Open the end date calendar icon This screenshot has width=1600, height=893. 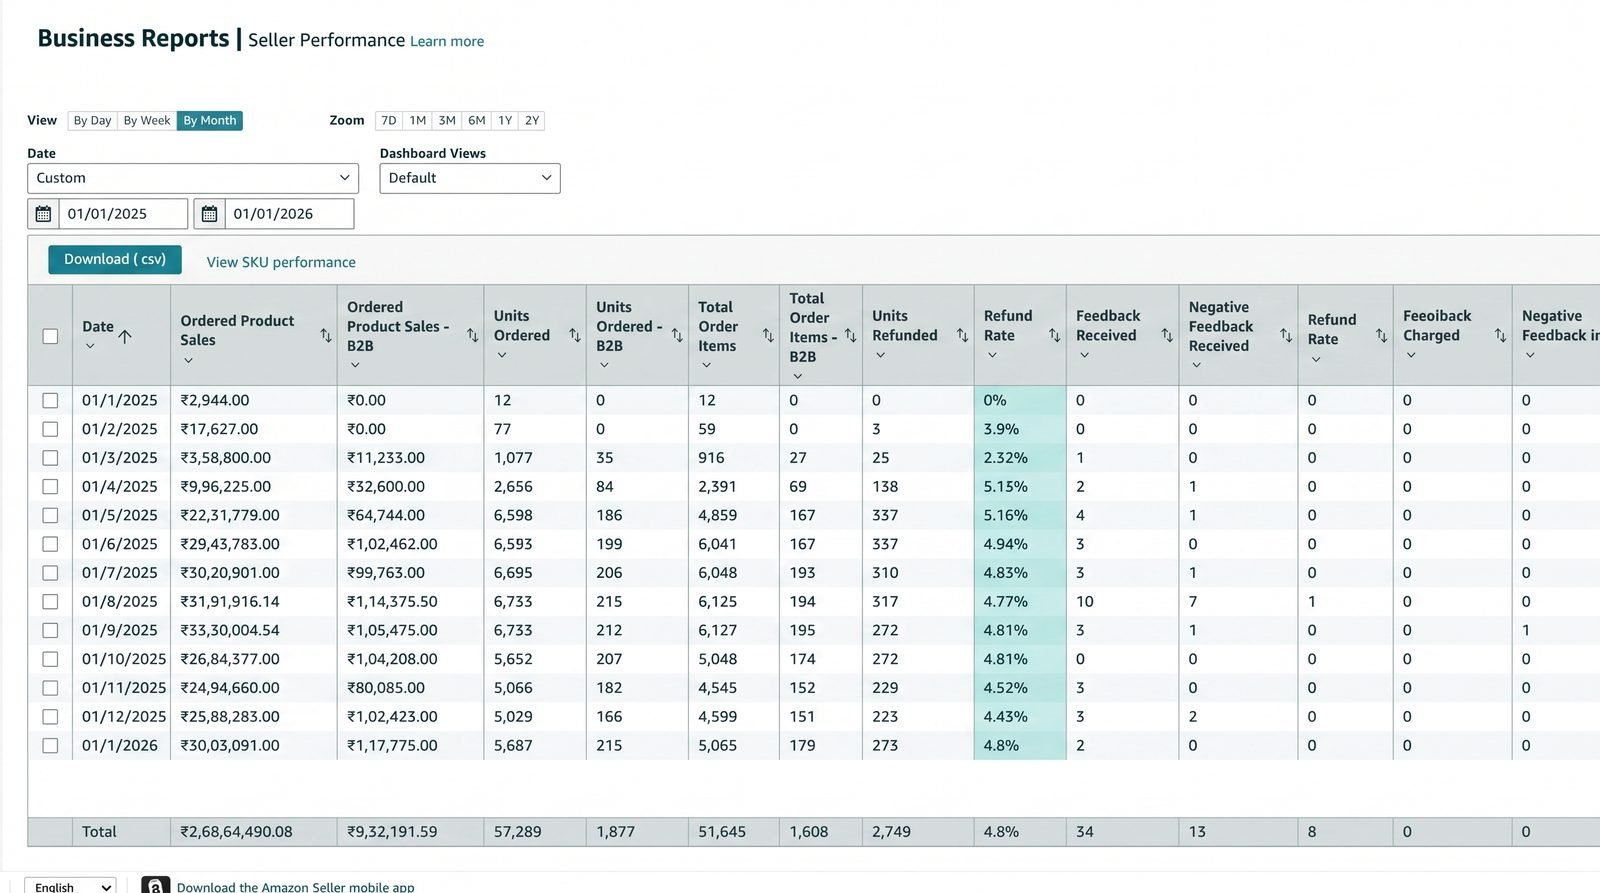[x=209, y=214]
